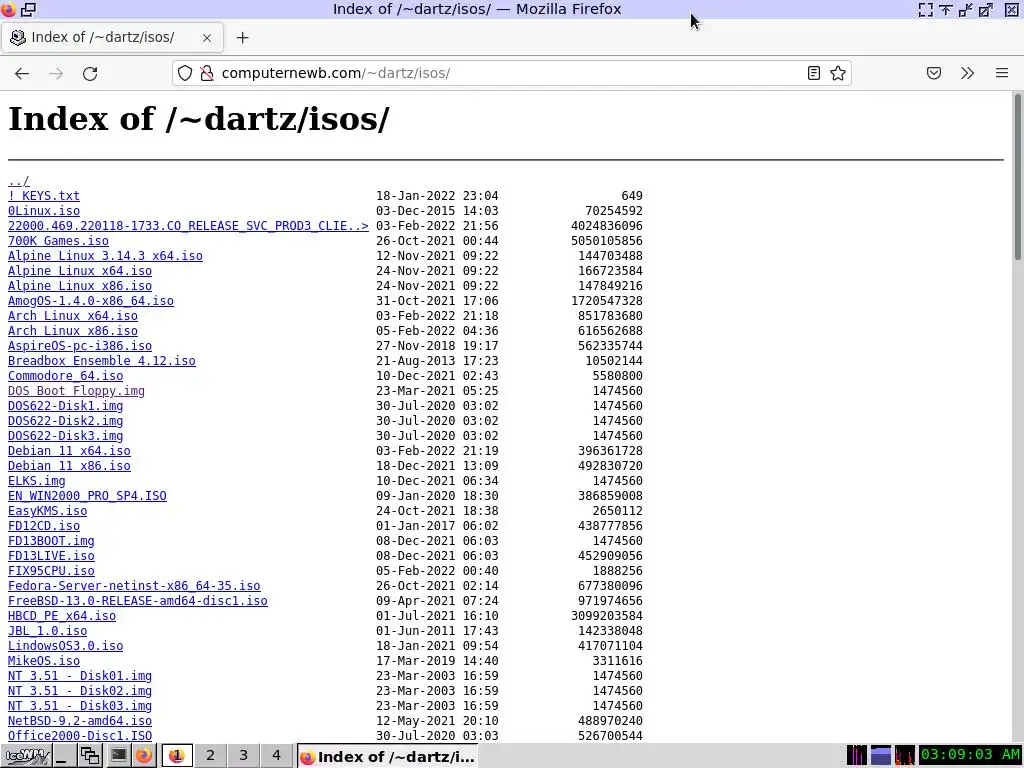Switch to workspace 3
This screenshot has height=768, width=1024.
244,756
